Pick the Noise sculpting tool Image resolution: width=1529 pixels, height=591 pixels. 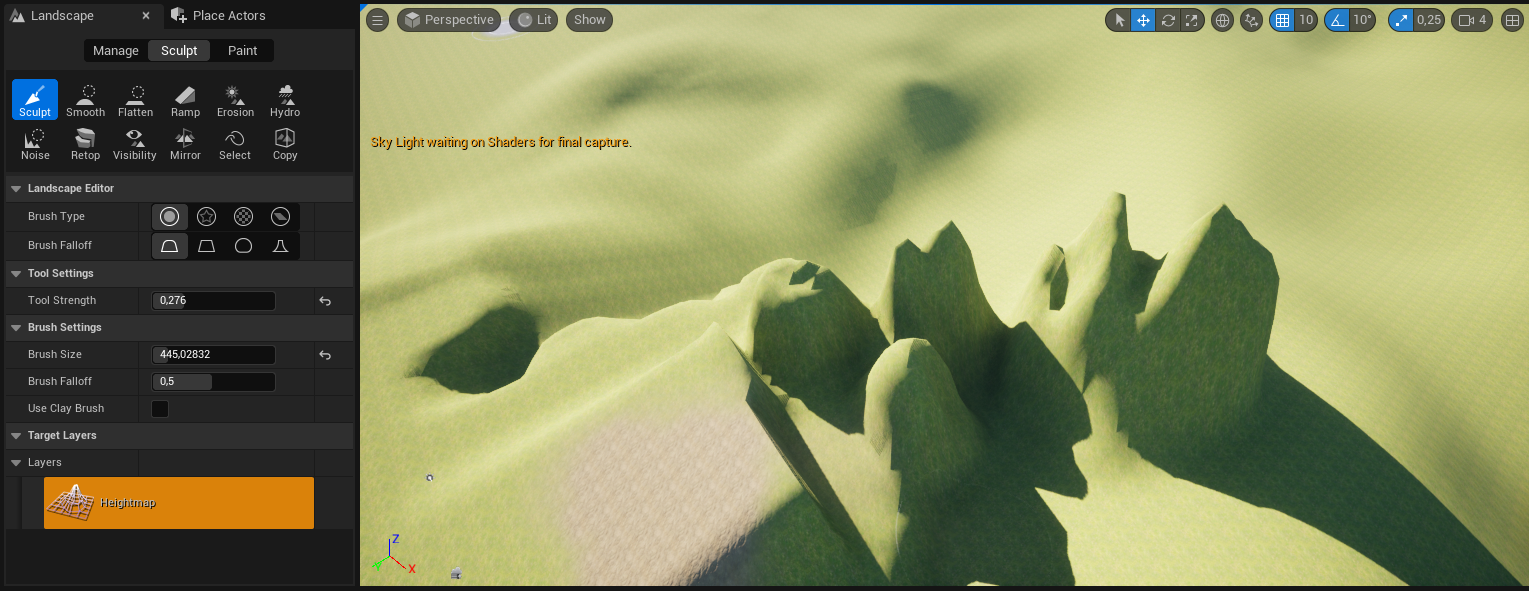tap(35, 143)
